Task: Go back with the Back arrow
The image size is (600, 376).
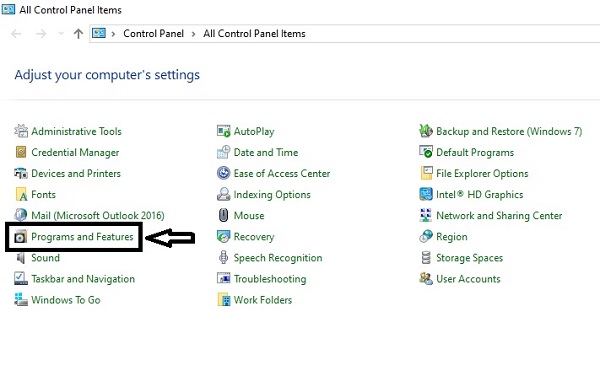Action: (16, 34)
